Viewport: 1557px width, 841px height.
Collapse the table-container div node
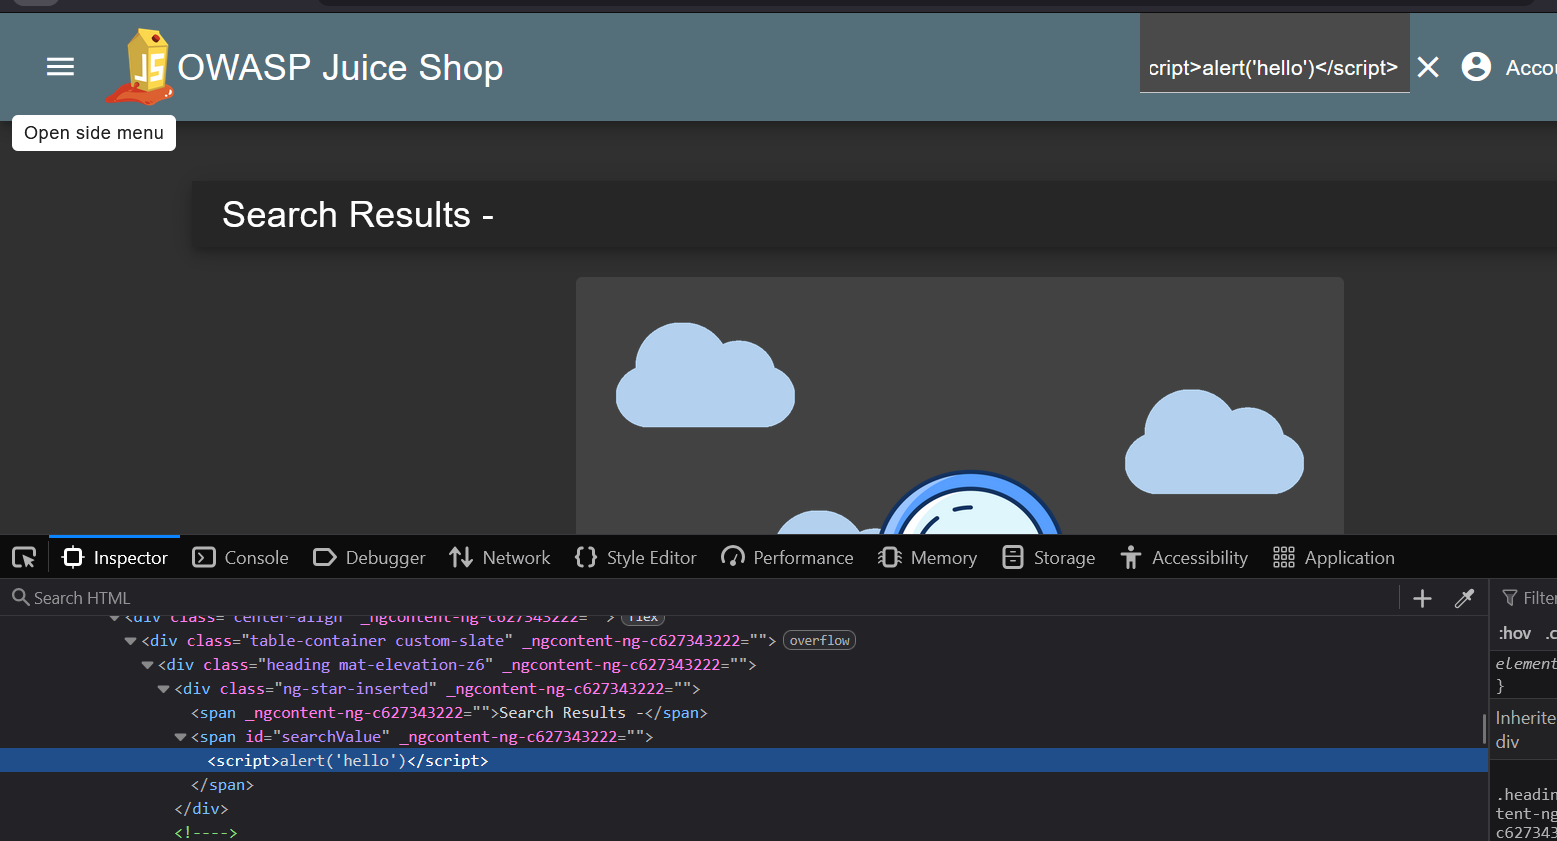pos(130,641)
